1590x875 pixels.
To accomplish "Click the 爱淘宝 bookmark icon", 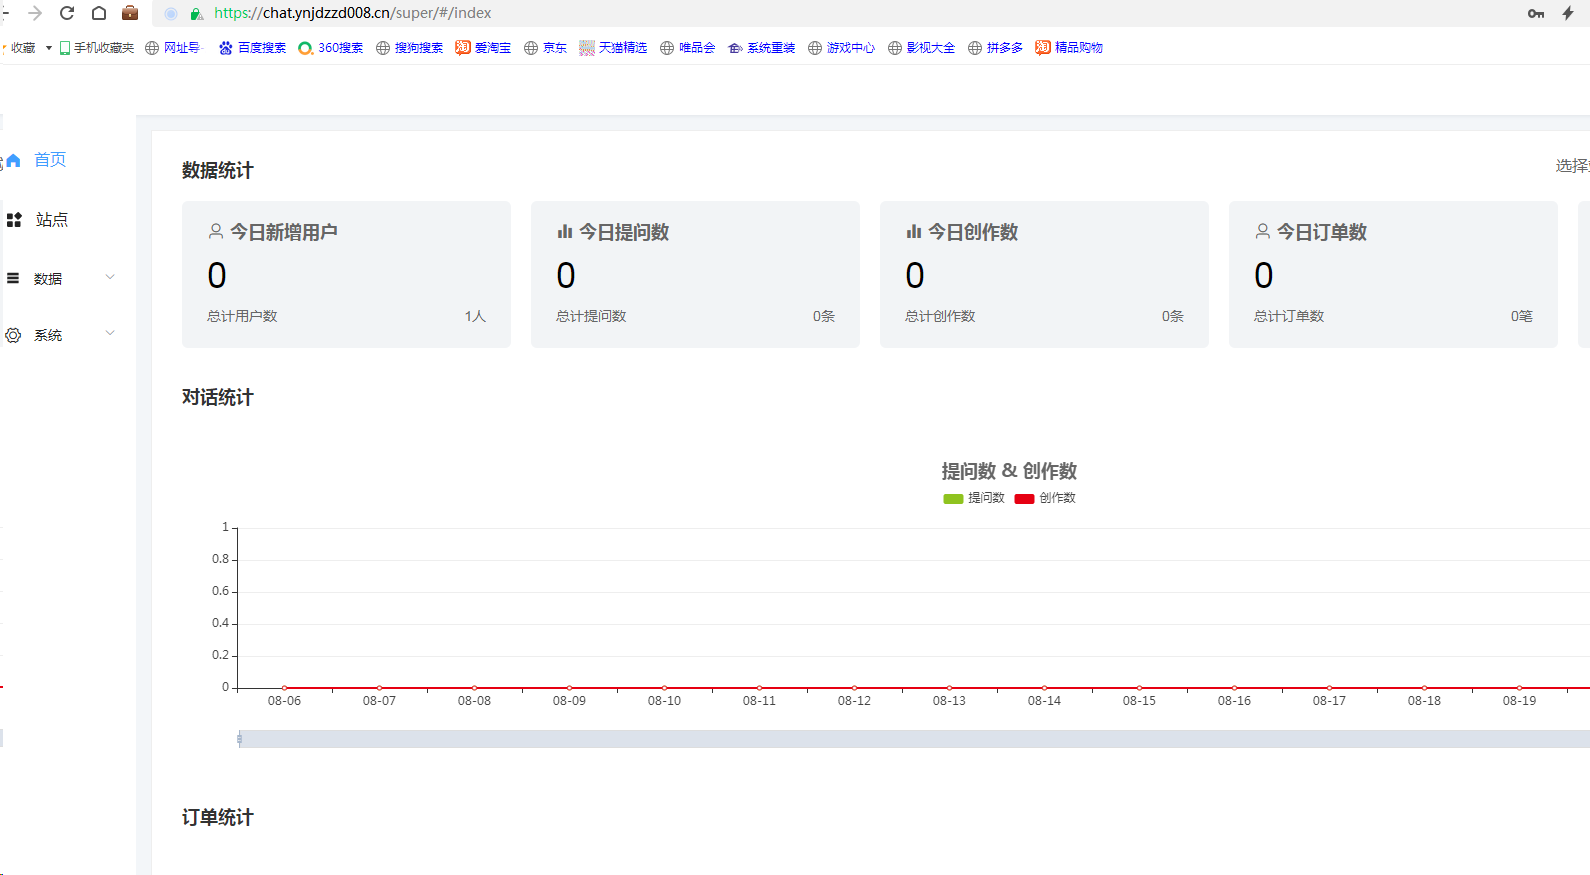I will pyautogui.click(x=463, y=48).
